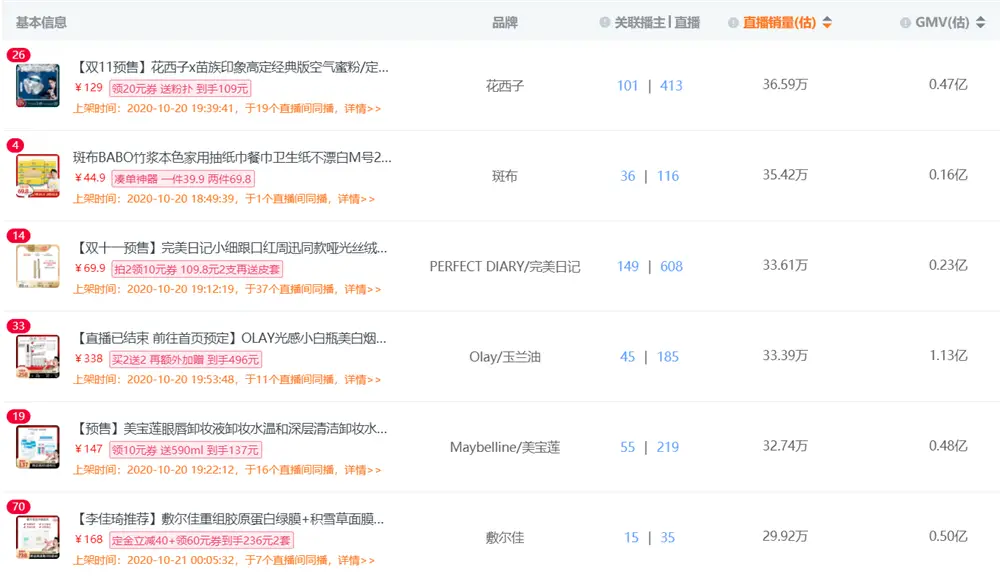Click 35 live streams for 敷尔佳
This screenshot has width=1000, height=579.
pos(667,538)
